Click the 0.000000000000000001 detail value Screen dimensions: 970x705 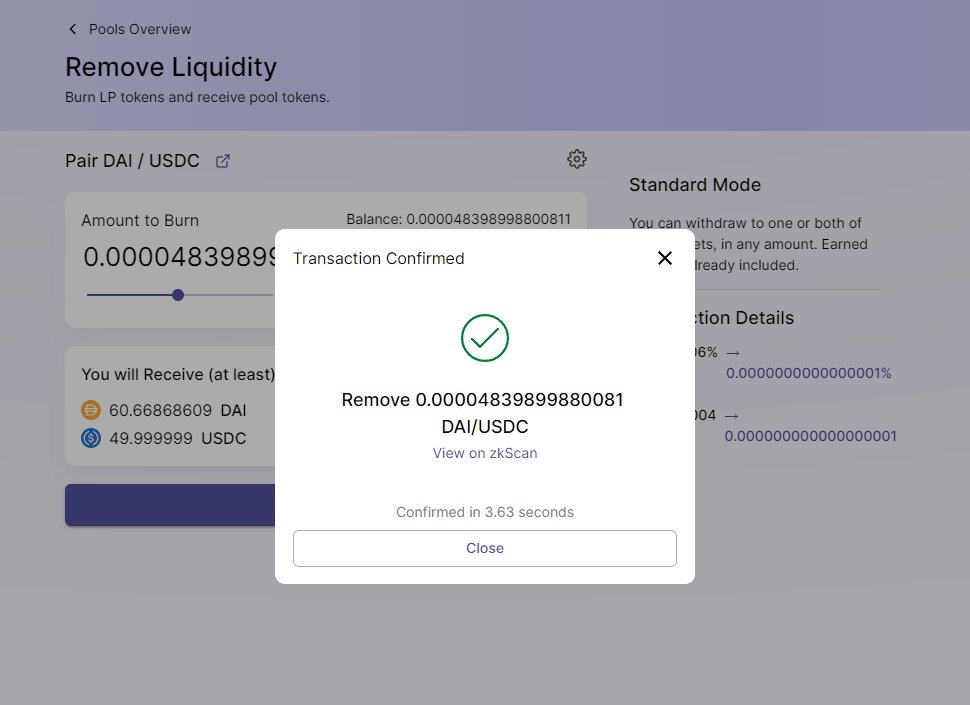pos(810,437)
